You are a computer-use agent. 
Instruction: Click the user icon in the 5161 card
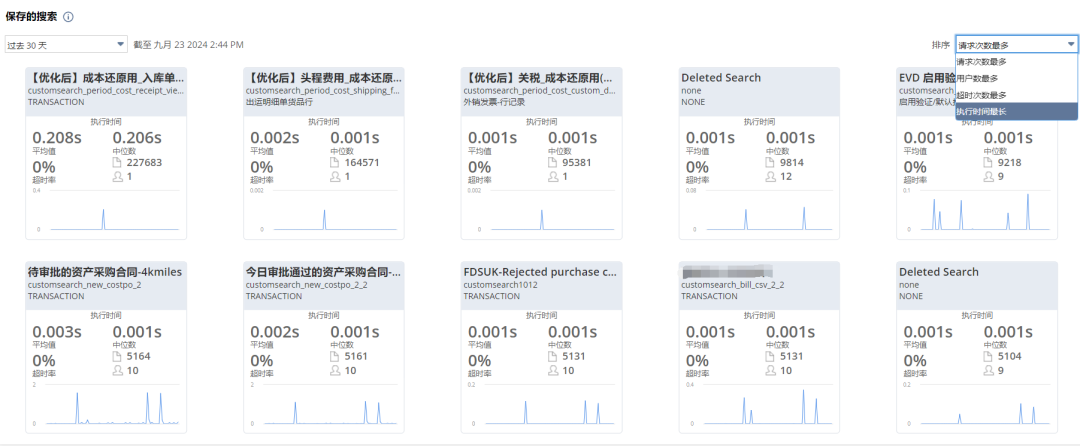(x=335, y=371)
